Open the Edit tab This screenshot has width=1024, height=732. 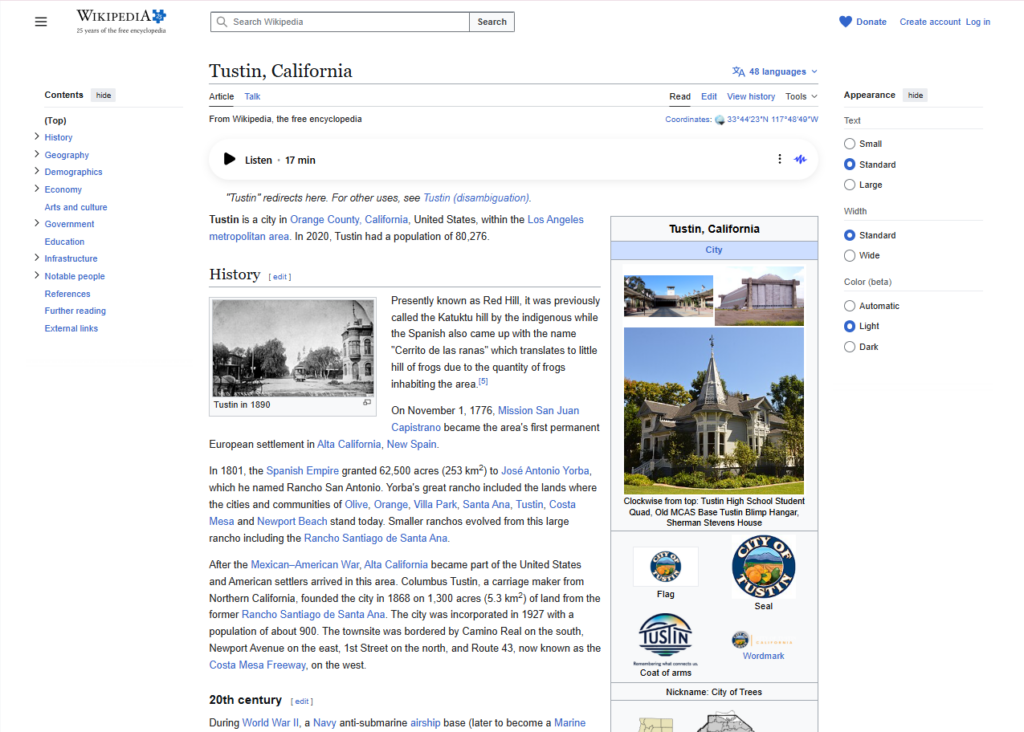(709, 97)
